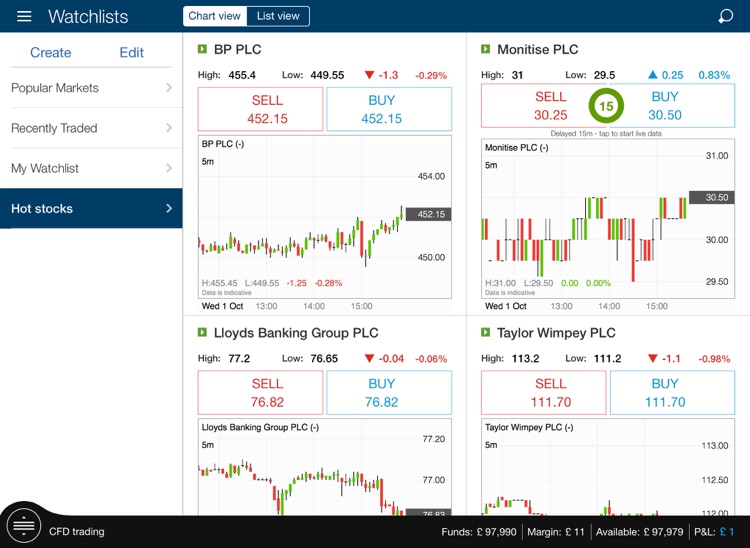Tap the red down arrow in BP PLC row
The width and height of the screenshot is (750, 548).
(x=369, y=75)
